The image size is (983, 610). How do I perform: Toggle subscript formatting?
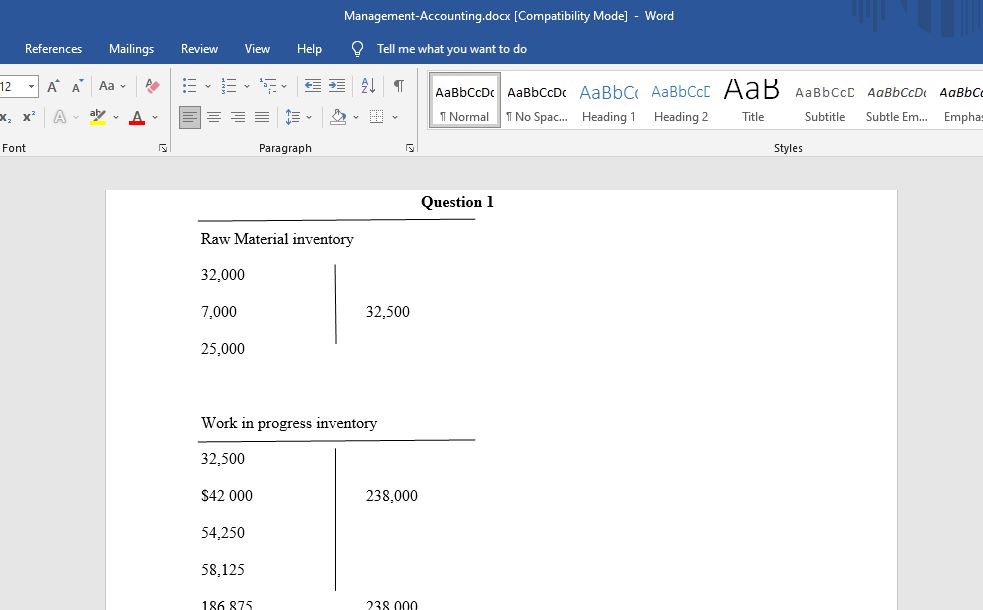coord(6,117)
